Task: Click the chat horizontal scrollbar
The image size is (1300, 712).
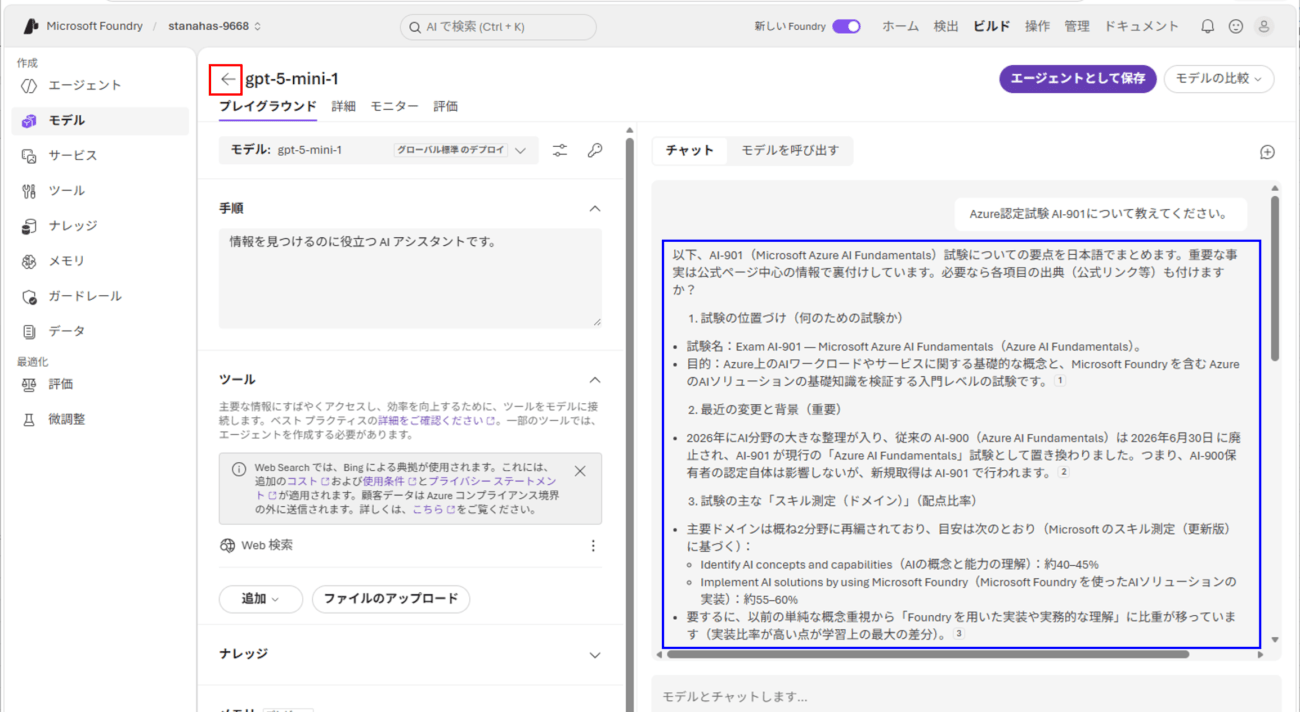Action: coord(927,654)
